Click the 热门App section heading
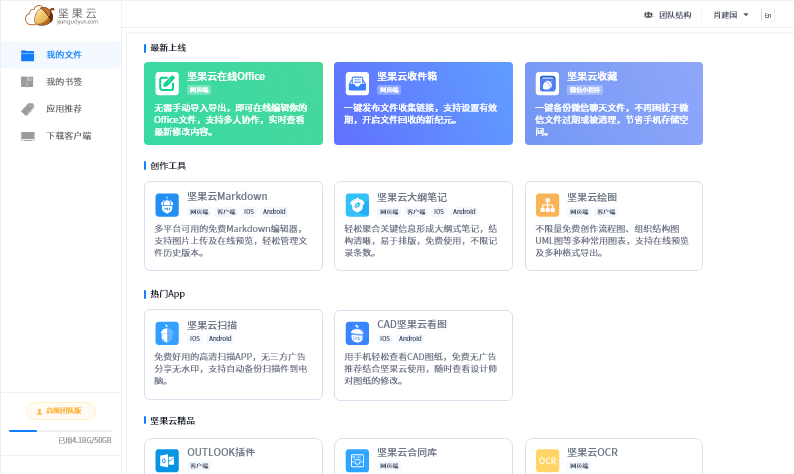 pos(168,294)
